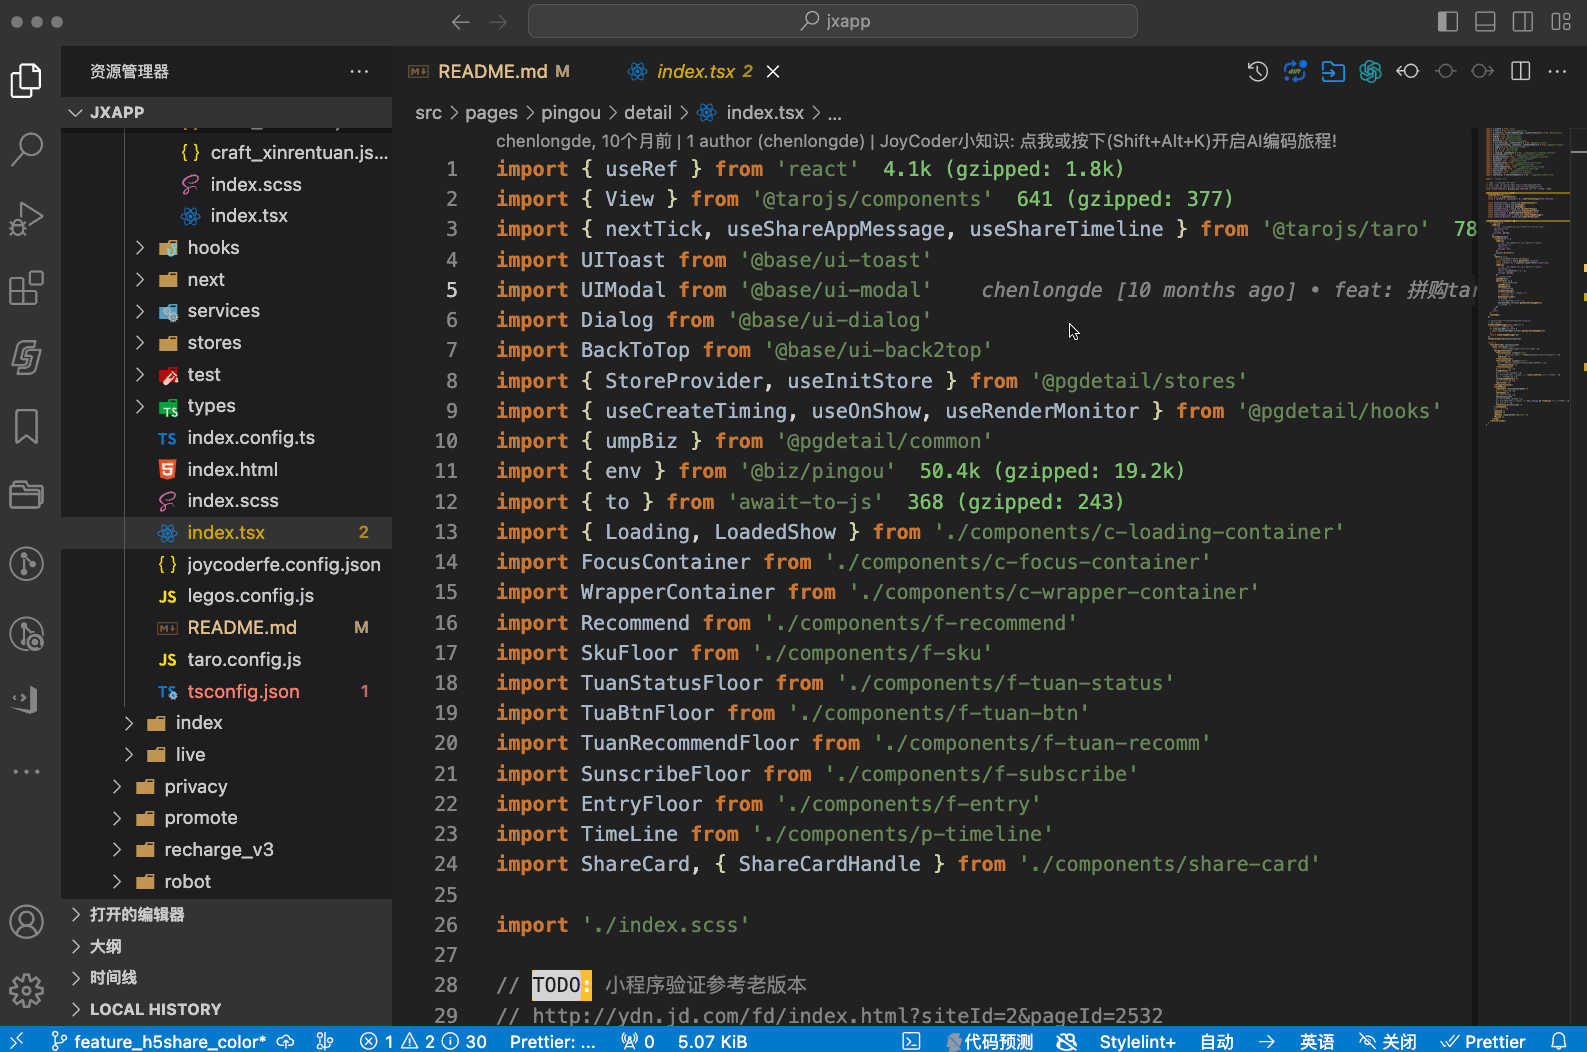Image resolution: width=1587 pixels, height=1052 pixels.
Task: Open index.html in the explorer
Action: coord(227,469)
